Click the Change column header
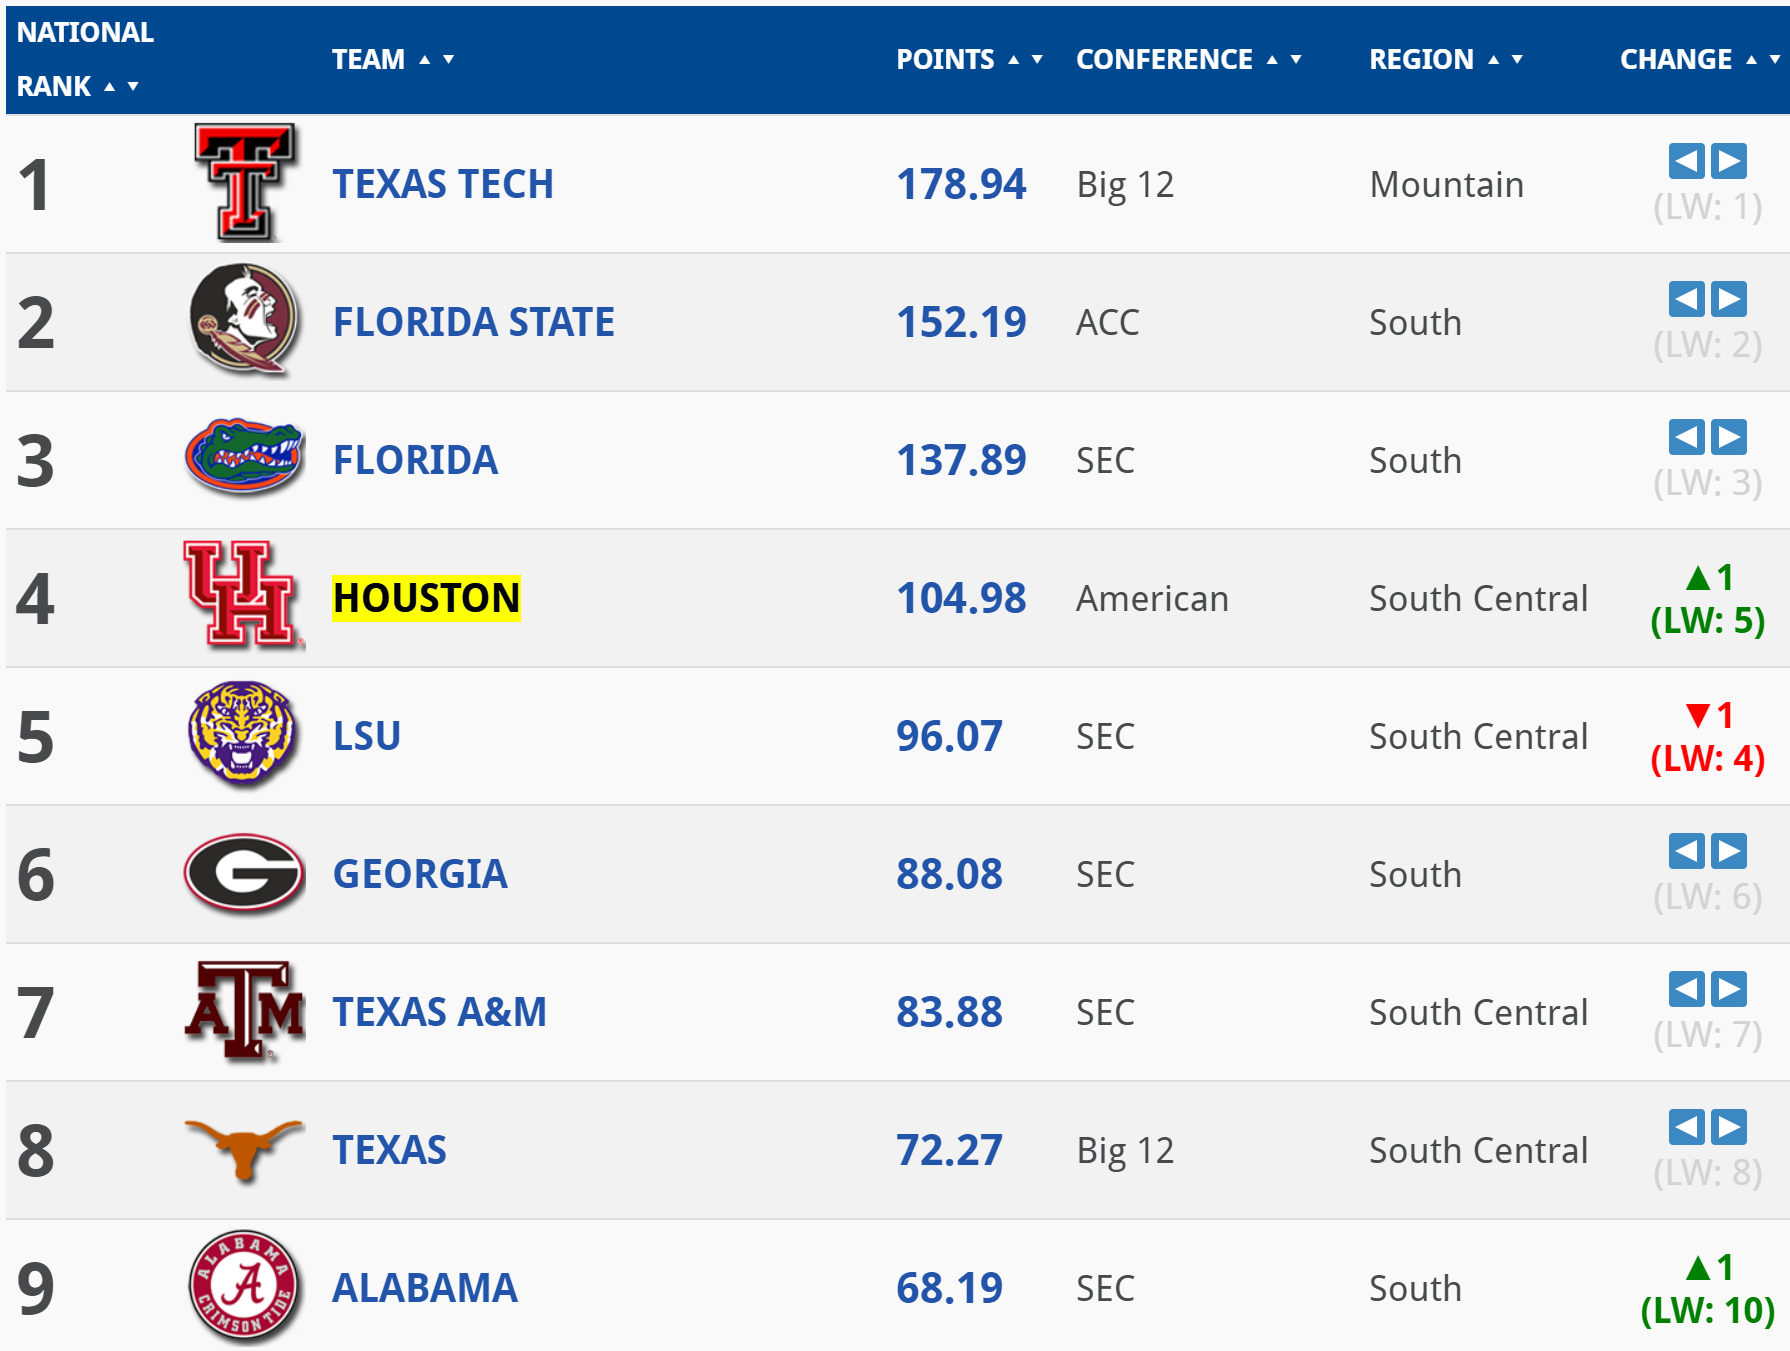Image resolution: width=1790 pixels, height=1351 pixels. click(x=1676, y=60)
